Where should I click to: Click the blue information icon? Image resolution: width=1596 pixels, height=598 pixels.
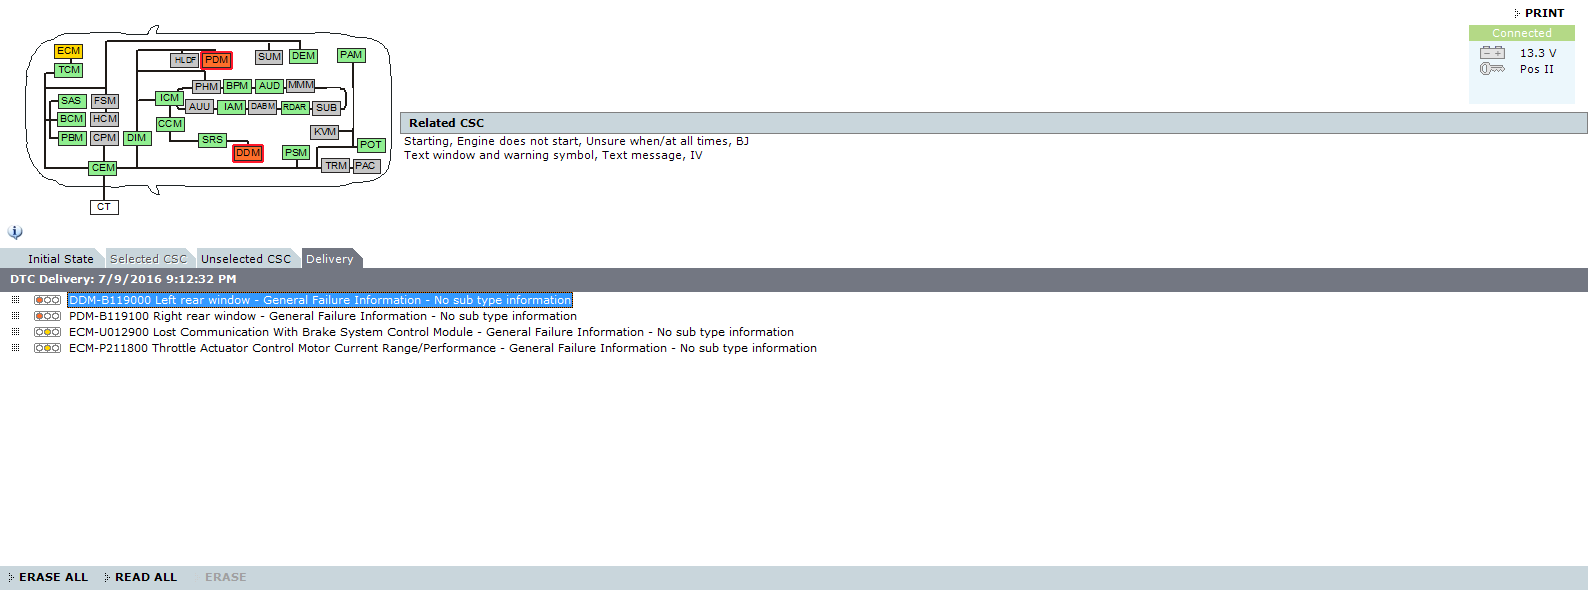click(15, 232)
